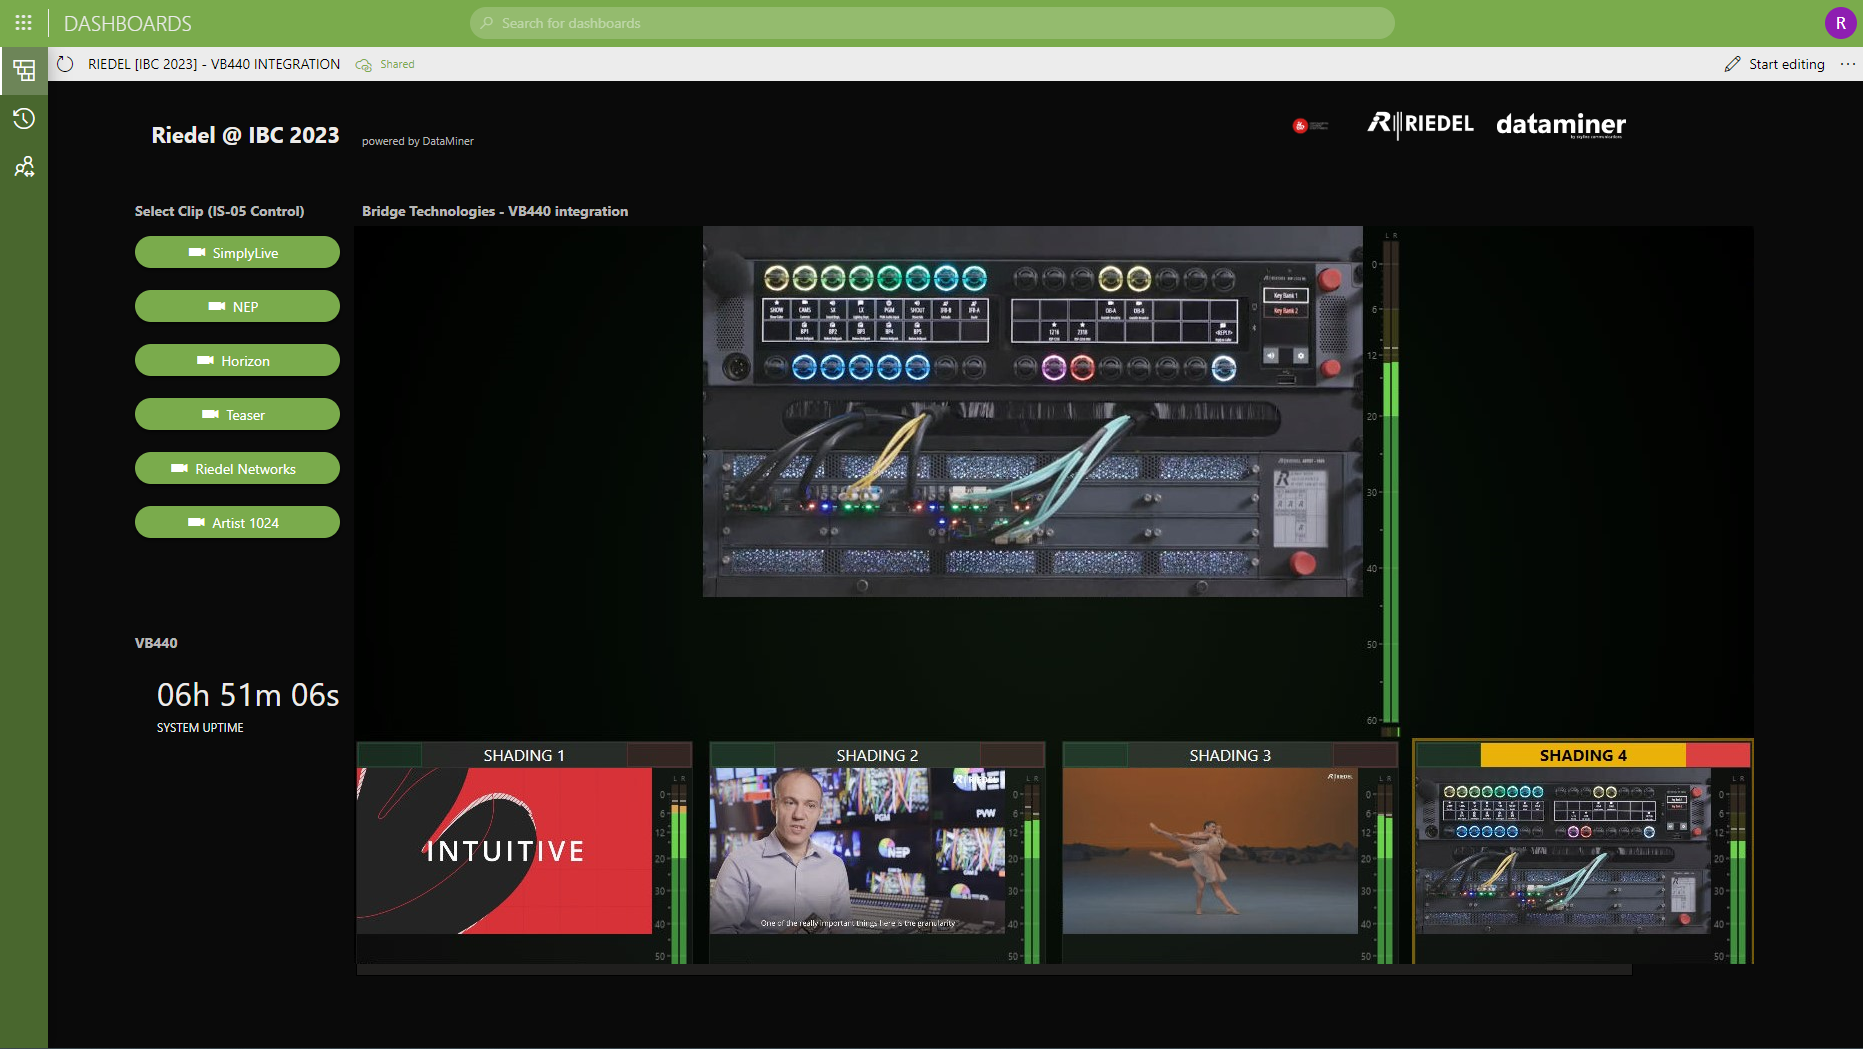Screen dimensions: 1863x1049
Task: Click the Search for dashboards field
Action: [932, 23]
